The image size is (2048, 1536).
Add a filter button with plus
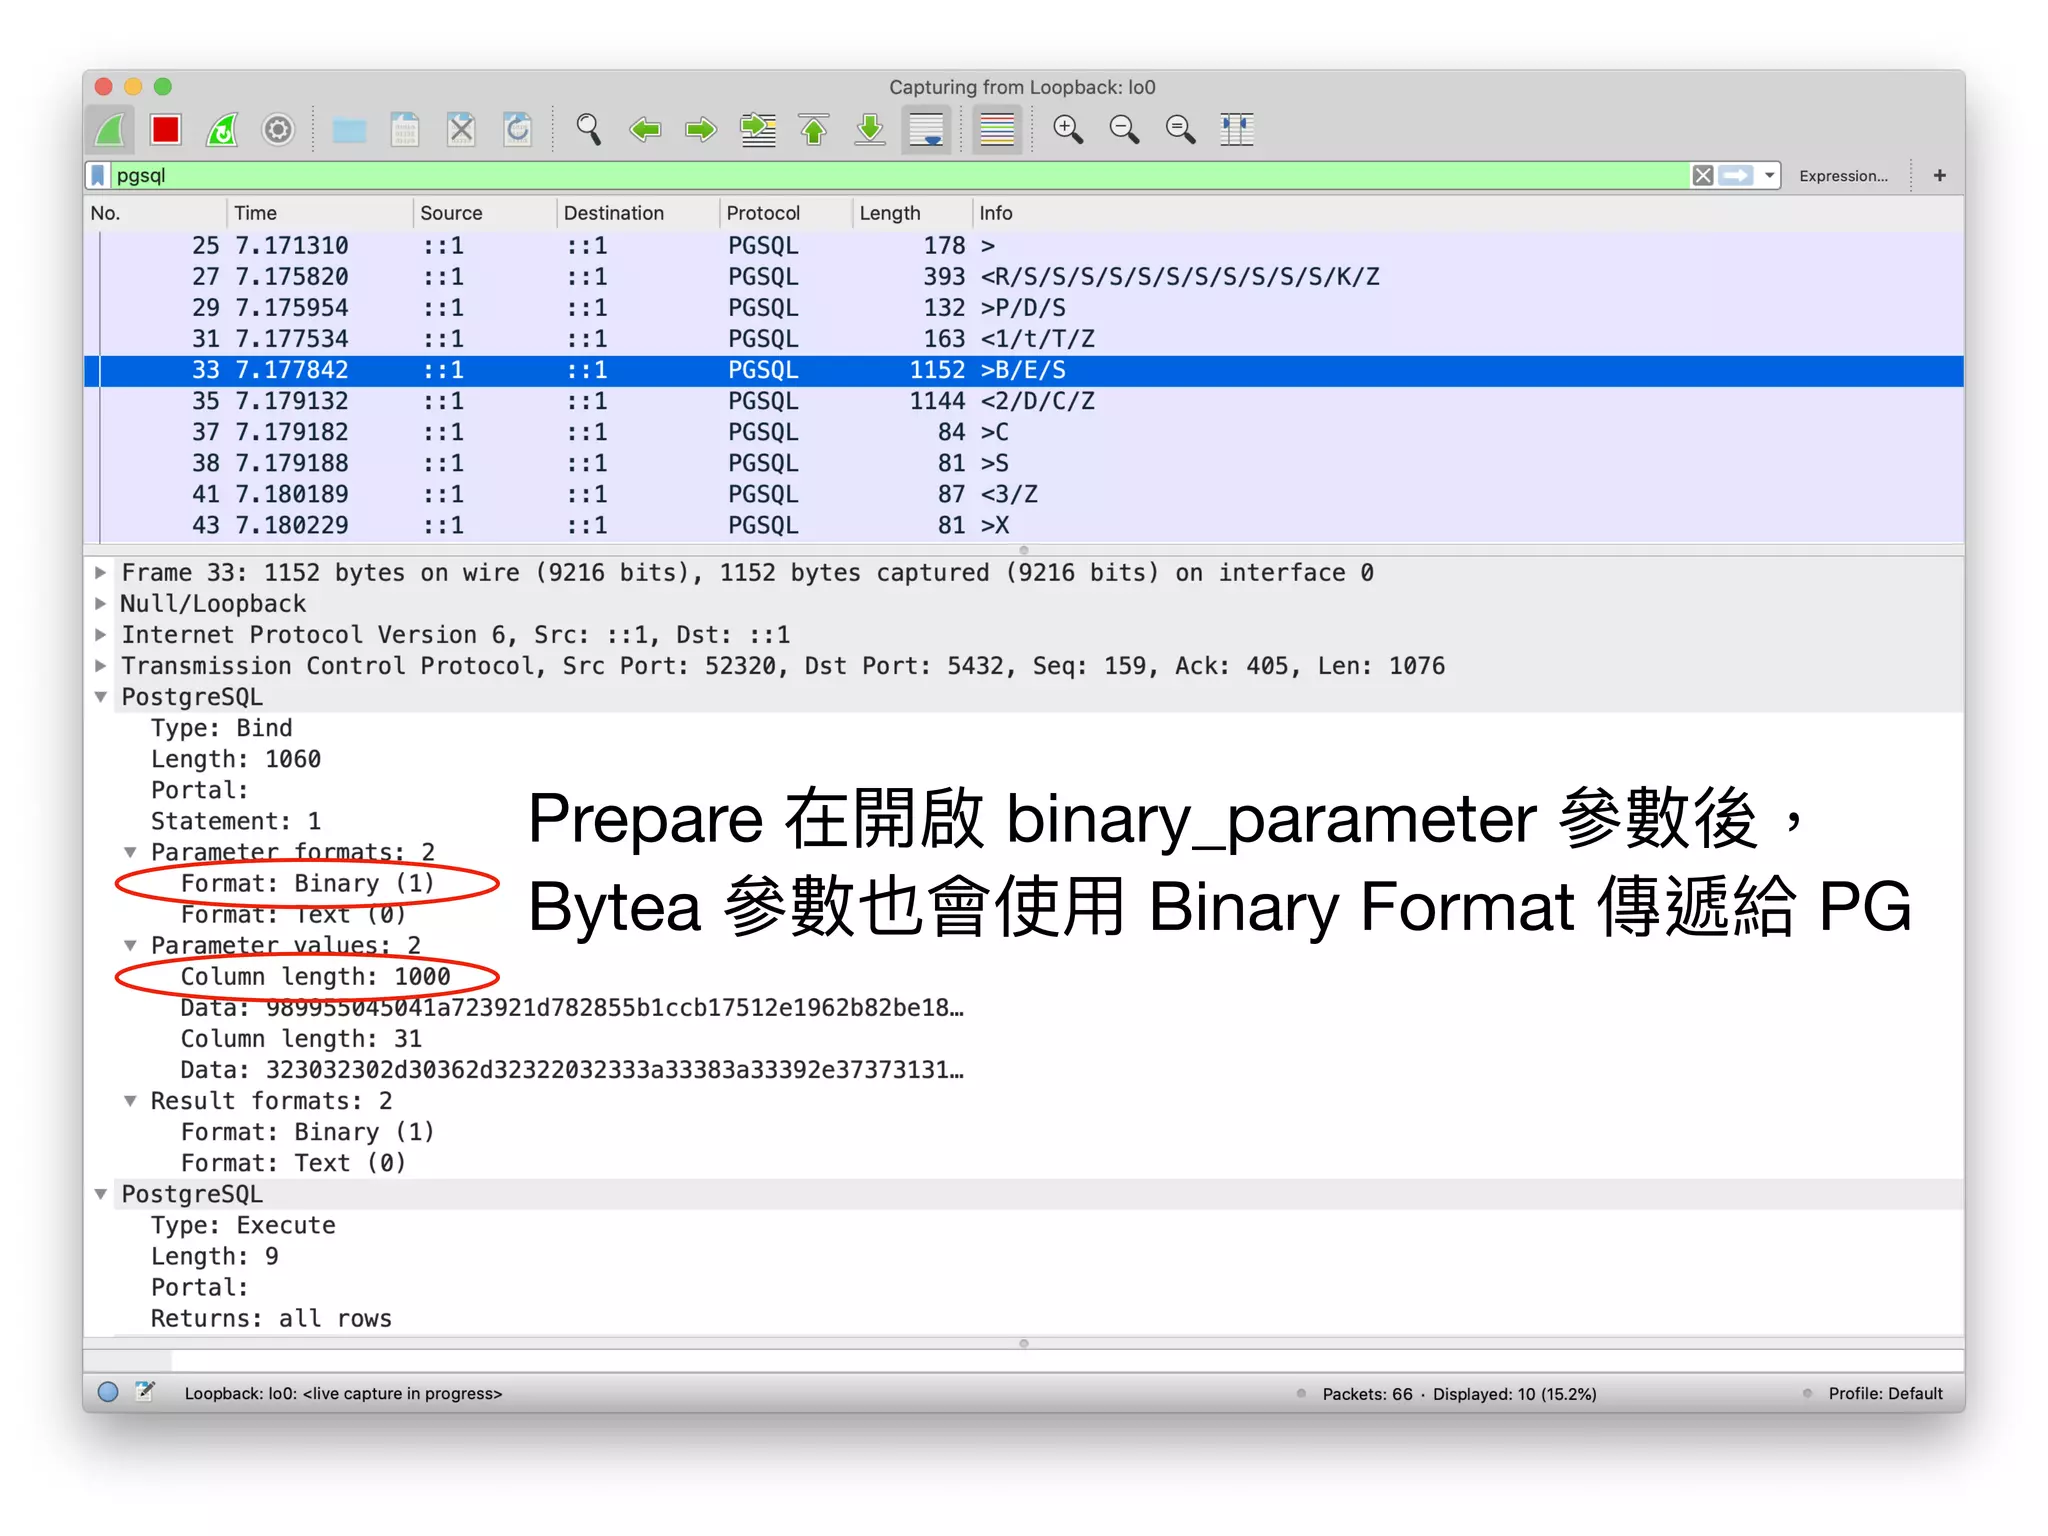click(1940, 176)
